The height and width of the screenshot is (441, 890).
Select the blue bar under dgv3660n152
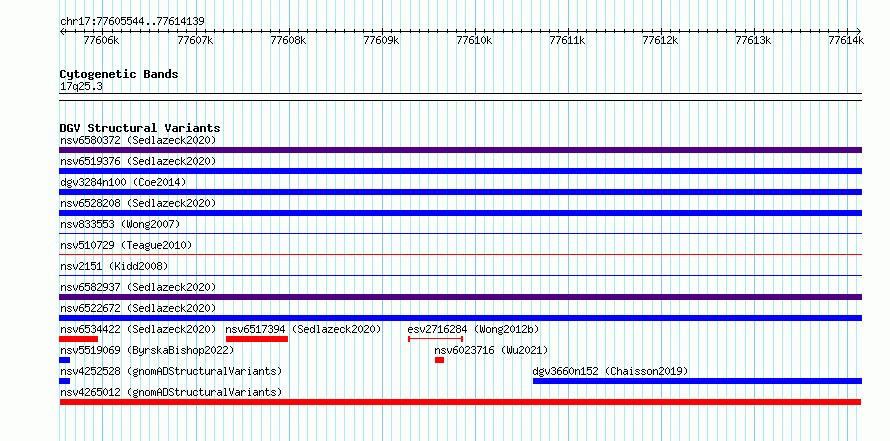point(697,381)
